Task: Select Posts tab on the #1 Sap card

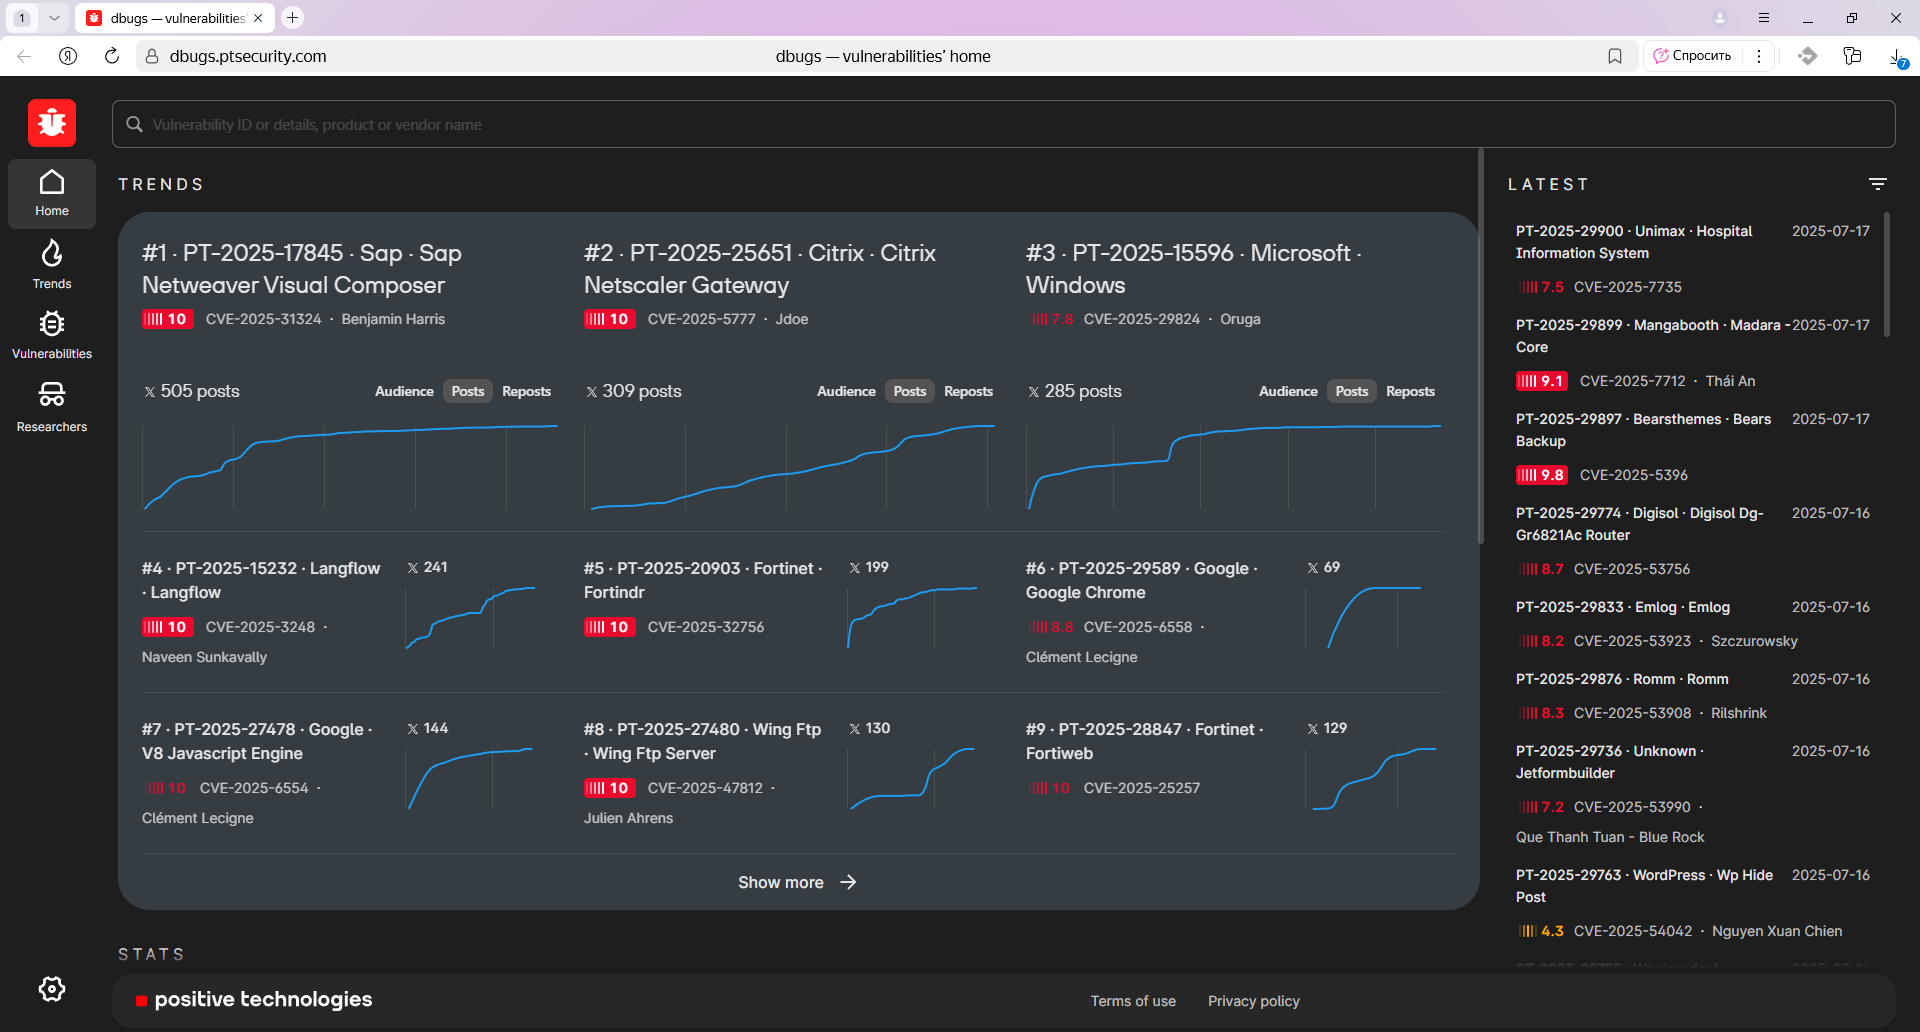Action: tap(467, 391)
